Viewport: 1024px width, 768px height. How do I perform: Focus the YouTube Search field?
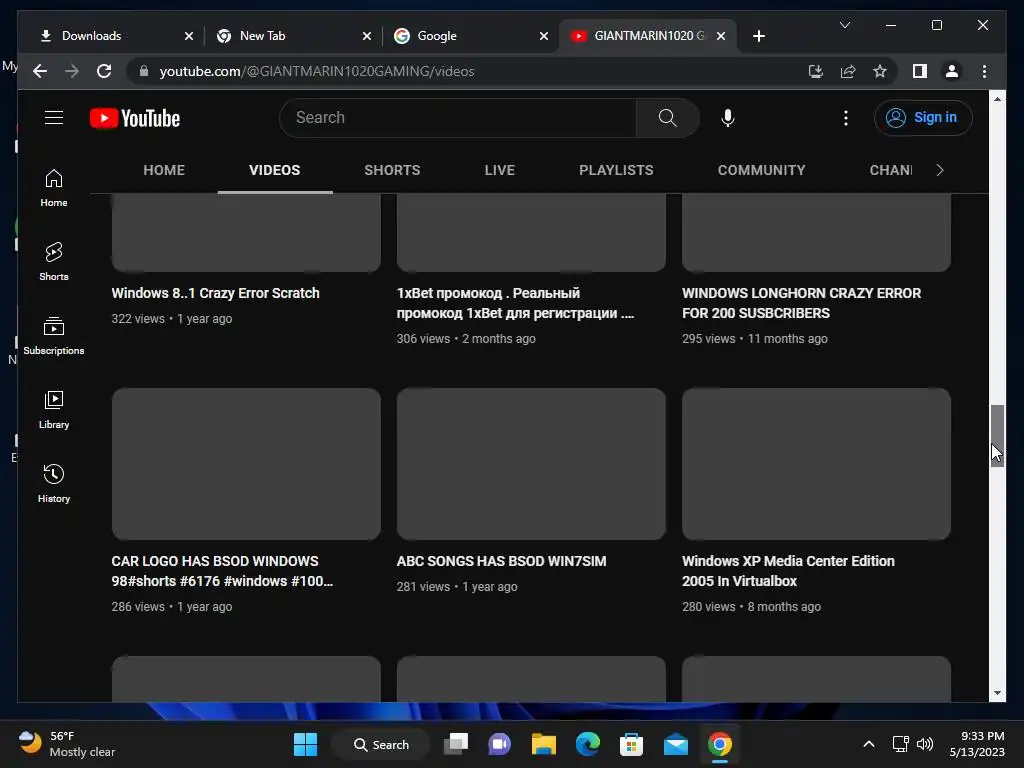pyautogui.click(x=457, y=118)
